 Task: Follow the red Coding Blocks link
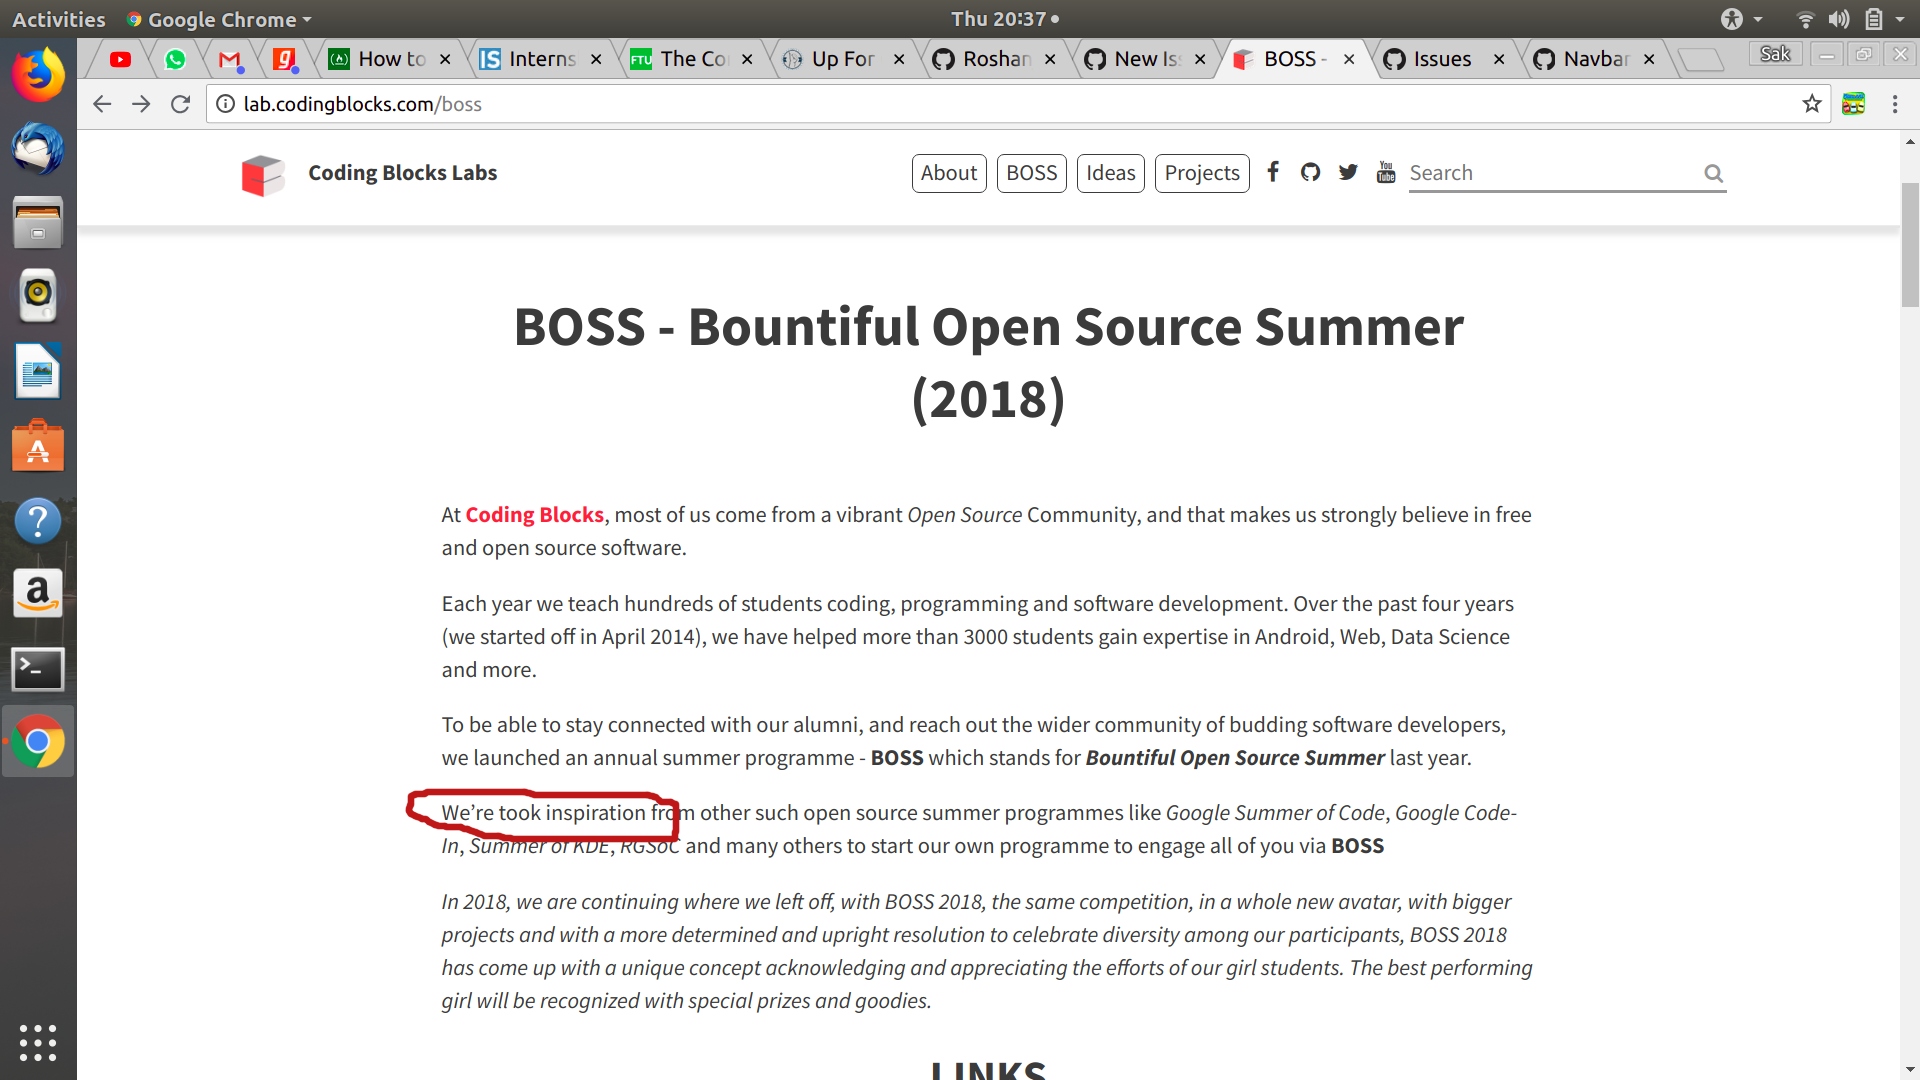534,514
